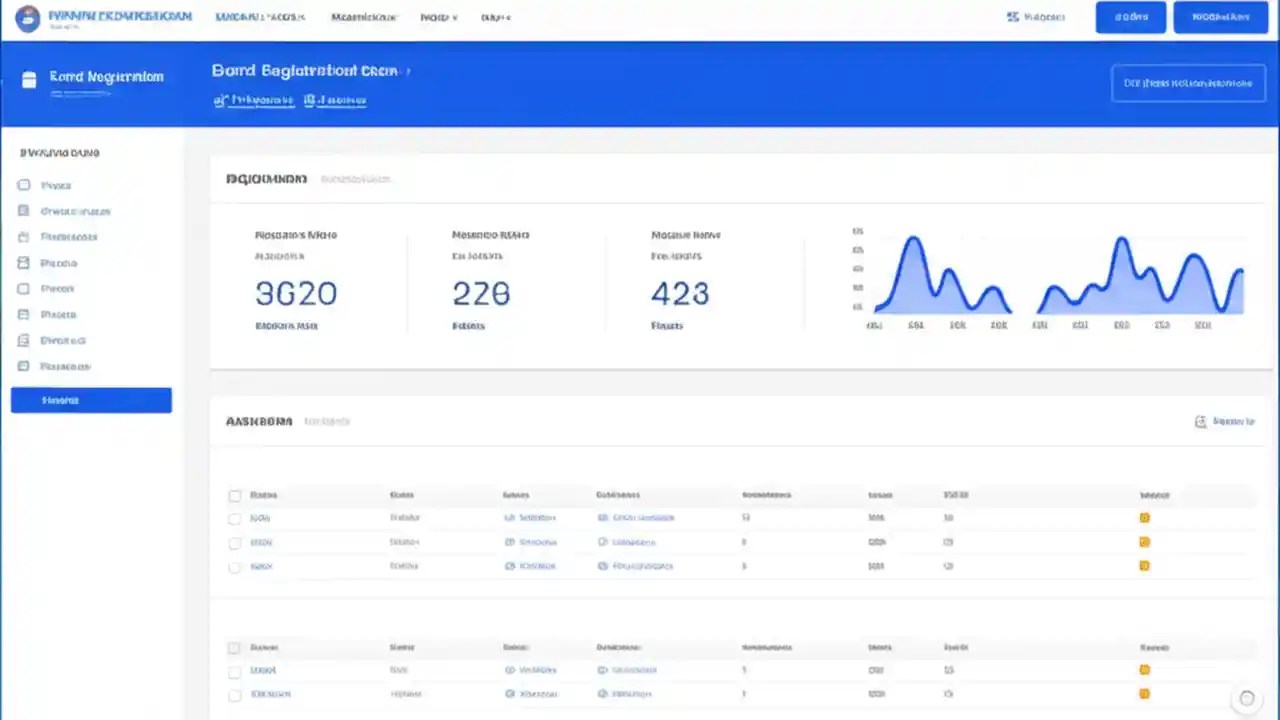Screen dimensions: 1280x720
Task: Click the peak of the blue area chart
Action: pos(913,237)
